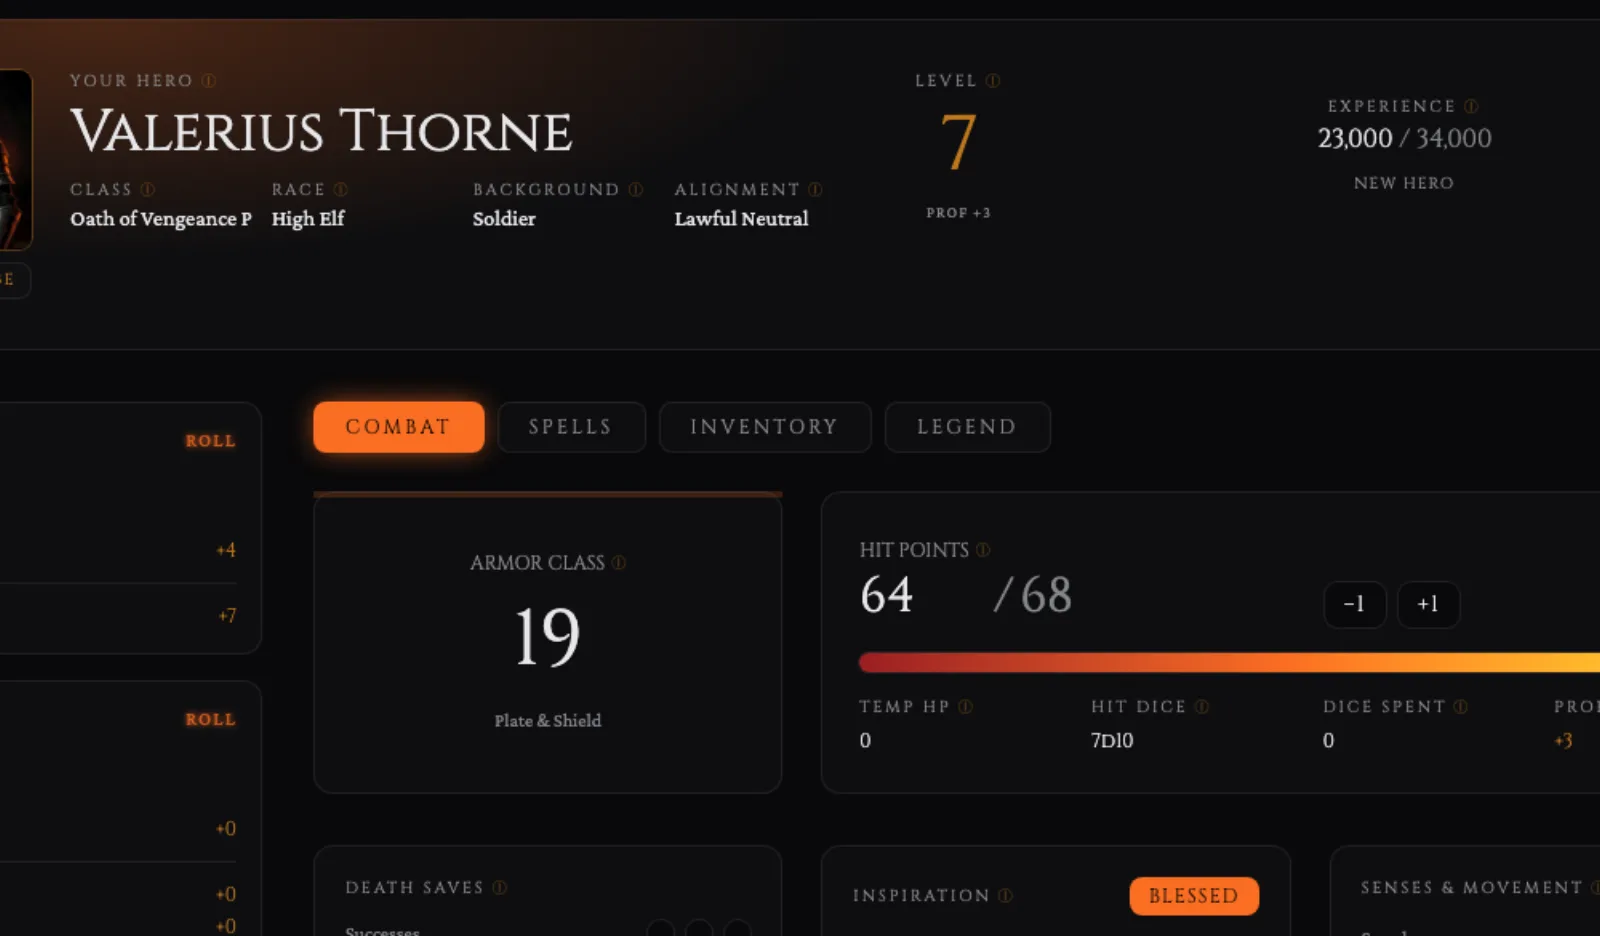Screen dimensions: 1600x936
Task: Click the hit points health bar
Action: (1229, 662)
